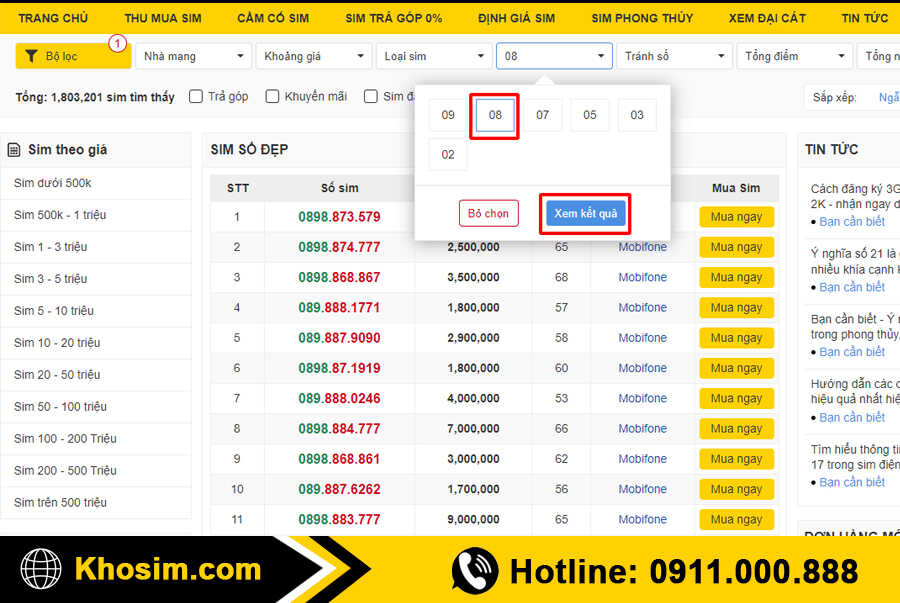
Task: Toggle the Trả góp checkbox
Action: click(x=196, y=96)
